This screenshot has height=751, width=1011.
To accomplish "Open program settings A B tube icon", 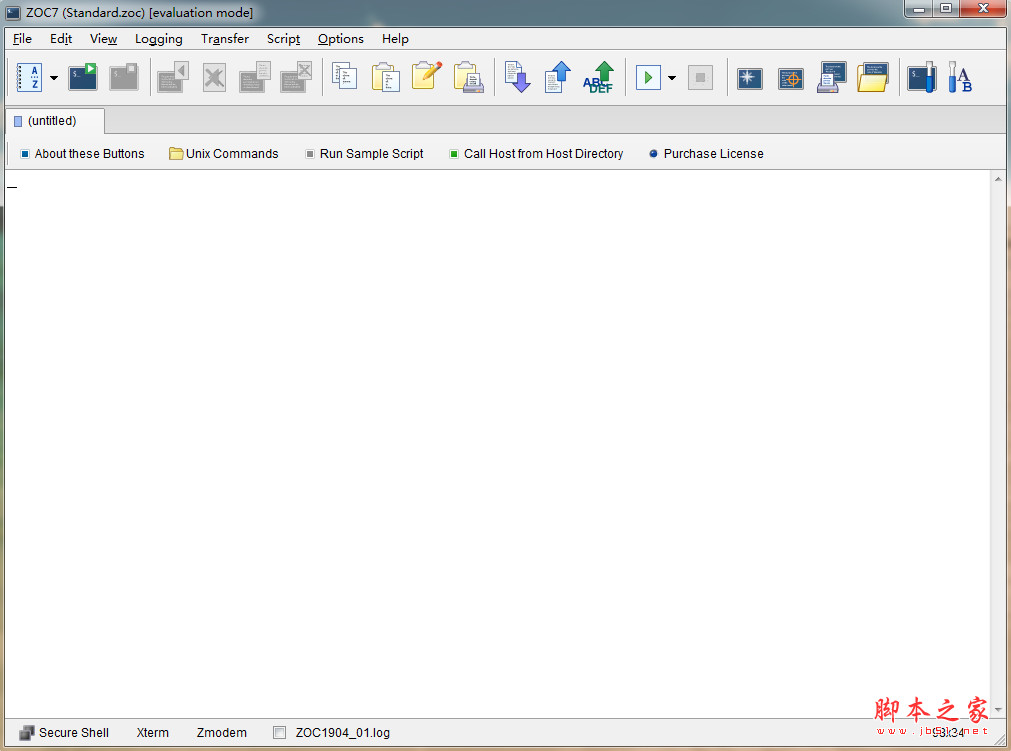I will click(x=960, y=77).
